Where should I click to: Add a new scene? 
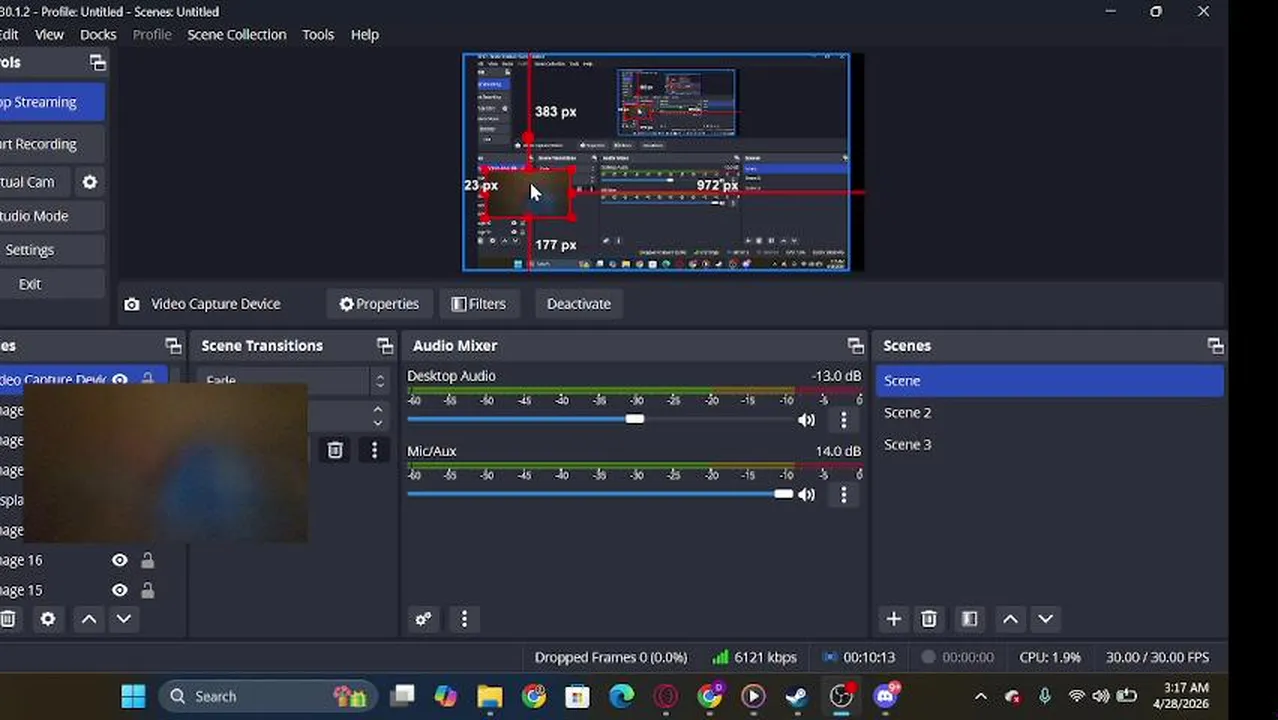893,619
